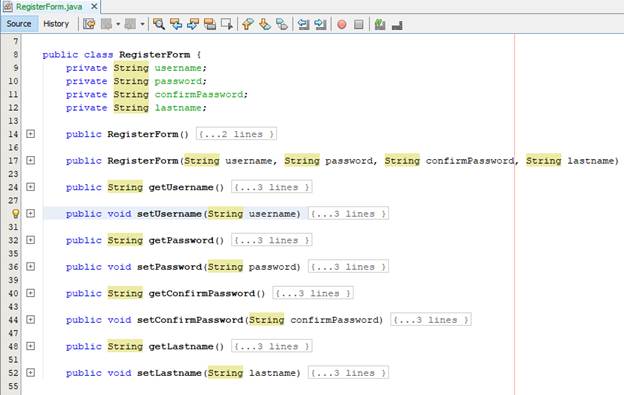Expand the setLastname method fold

tap(31, 373)
